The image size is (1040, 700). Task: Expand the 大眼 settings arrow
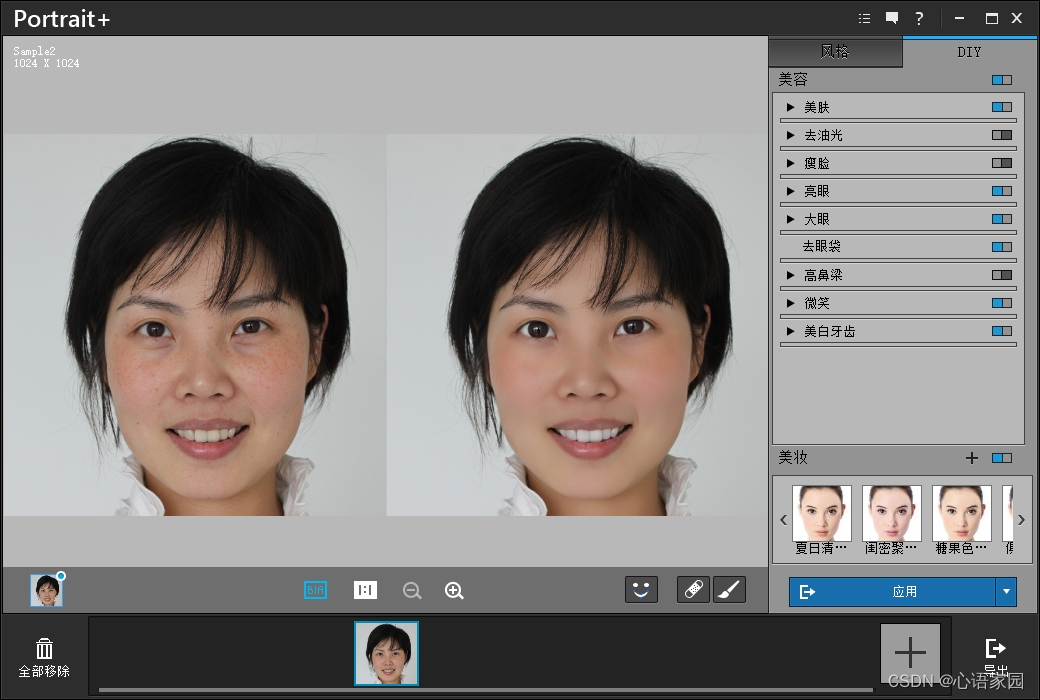point(790,219)
